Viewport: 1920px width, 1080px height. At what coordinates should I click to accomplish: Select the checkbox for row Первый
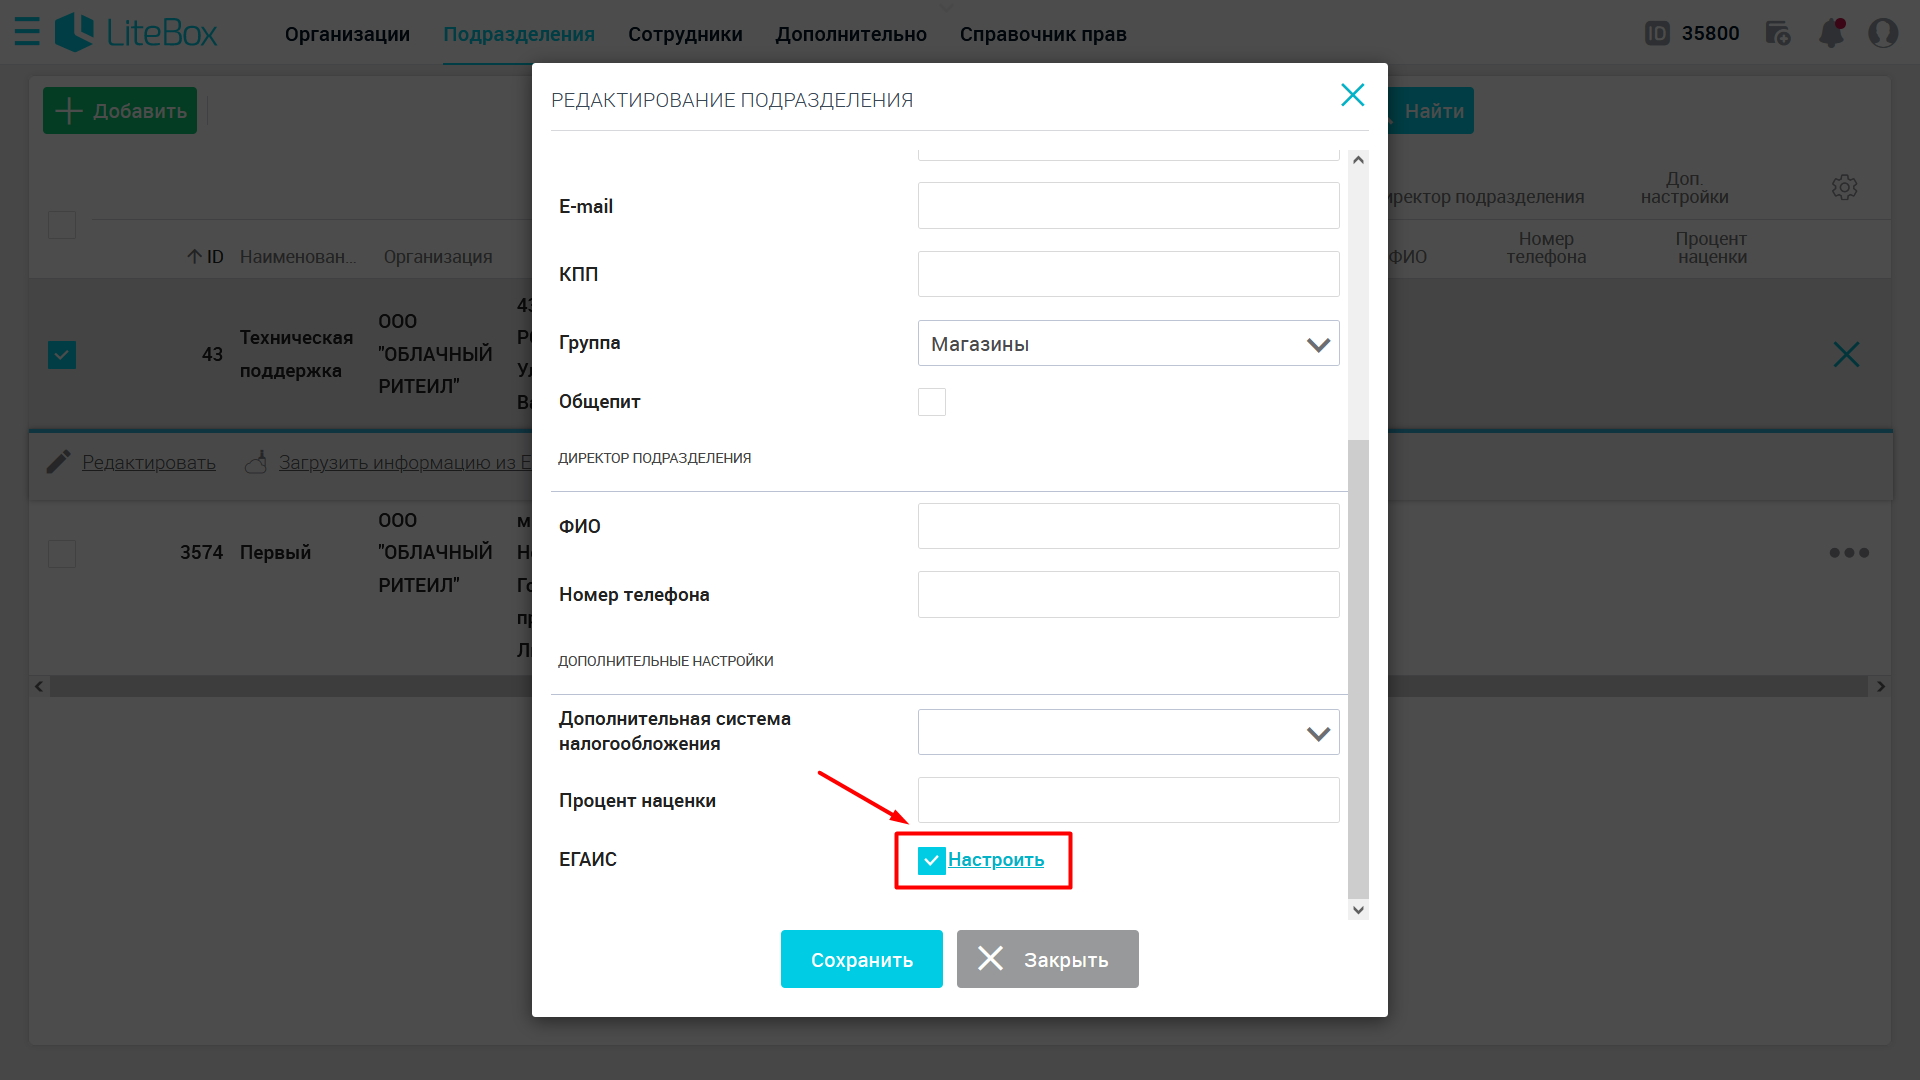[62, 553]
